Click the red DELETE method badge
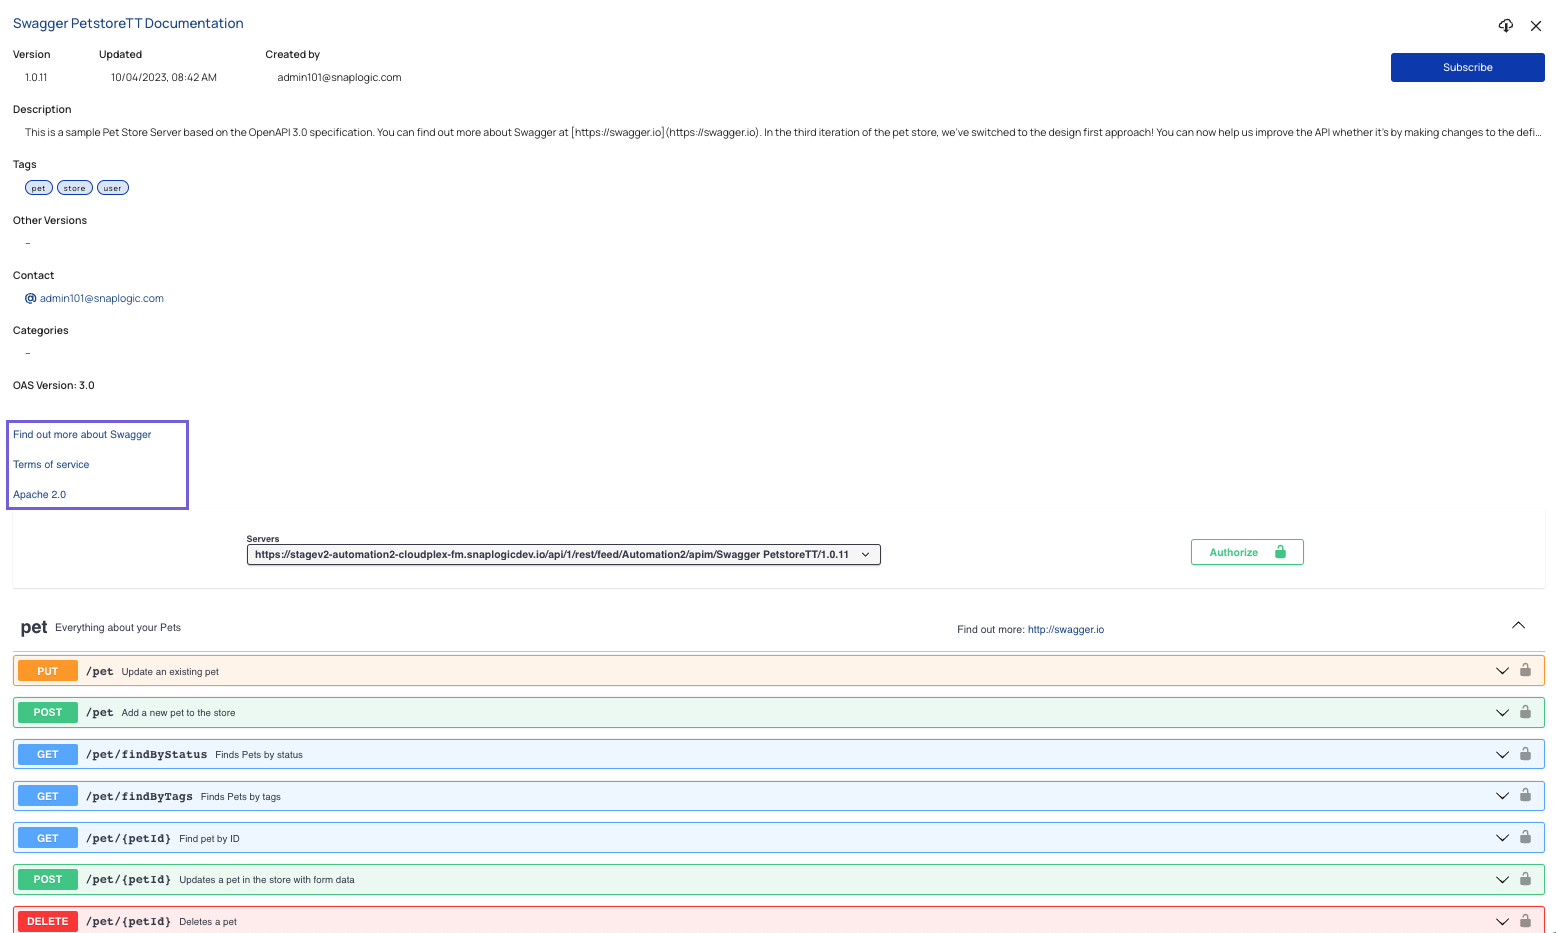The image size is (1556, 933). [48, 921]
